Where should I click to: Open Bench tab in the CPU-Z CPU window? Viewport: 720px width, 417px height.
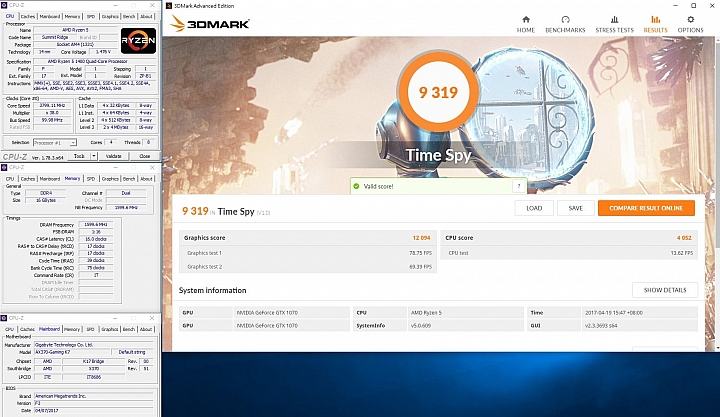(x=129, y=17)
